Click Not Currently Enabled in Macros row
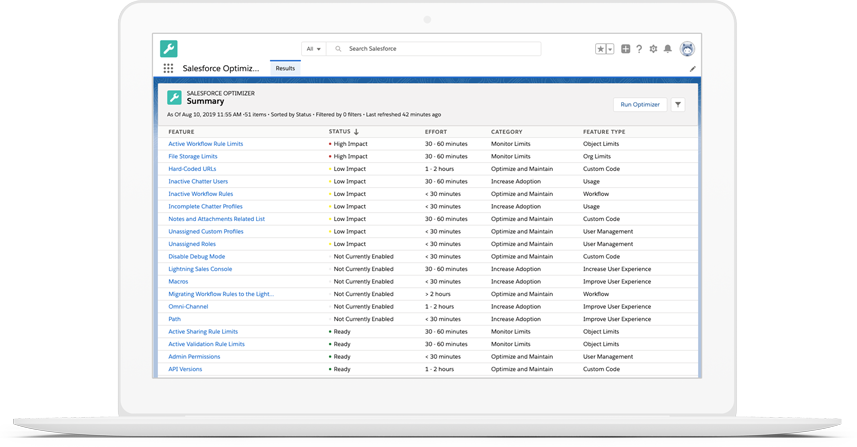The height and width of the screenshot is (447, 857). (363, 281)
